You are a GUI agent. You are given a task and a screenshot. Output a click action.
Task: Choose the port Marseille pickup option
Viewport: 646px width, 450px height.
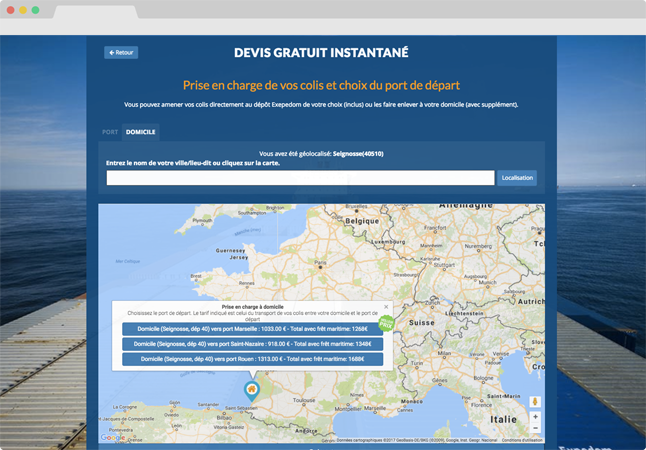tap(252, 329)
